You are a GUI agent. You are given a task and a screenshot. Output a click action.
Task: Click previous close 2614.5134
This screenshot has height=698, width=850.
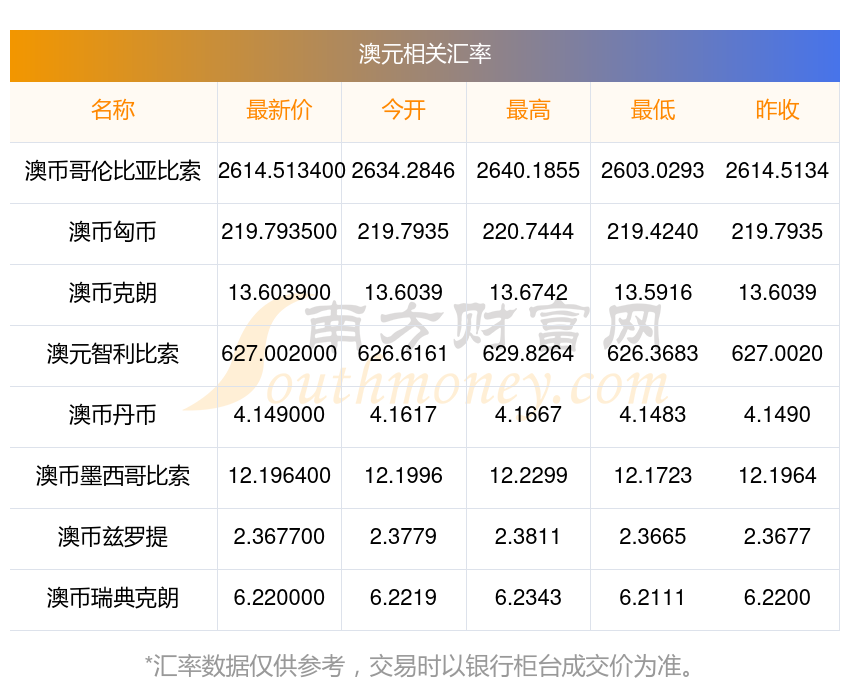(777, 171)
